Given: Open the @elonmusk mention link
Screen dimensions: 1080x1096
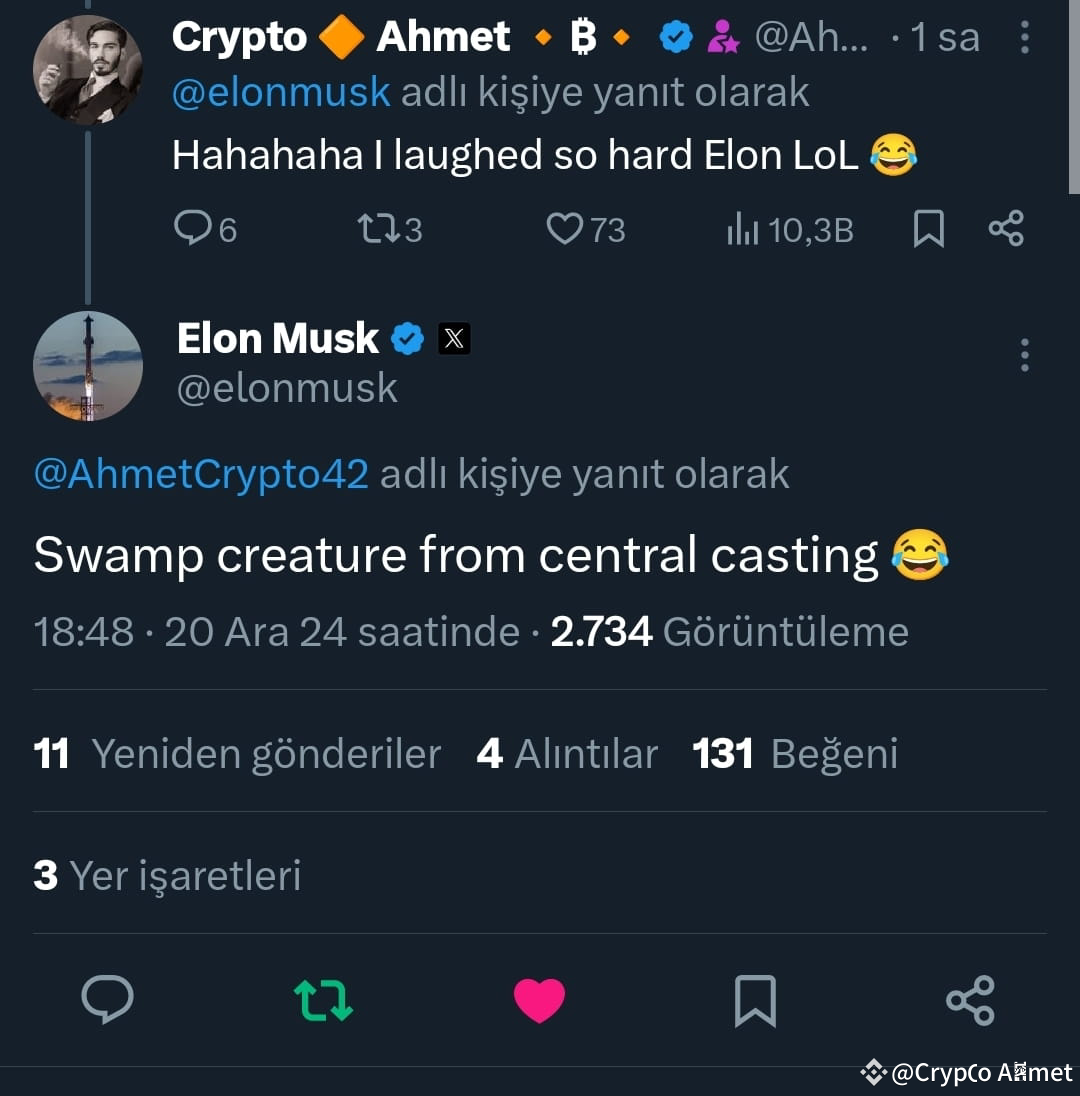Looking at the screenshot, I should 281,91.
